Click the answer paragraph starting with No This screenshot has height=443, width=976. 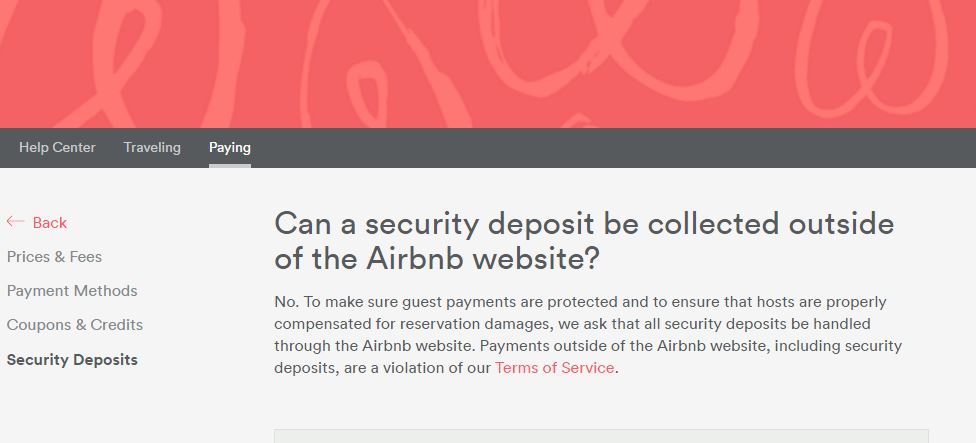(588, 335)
